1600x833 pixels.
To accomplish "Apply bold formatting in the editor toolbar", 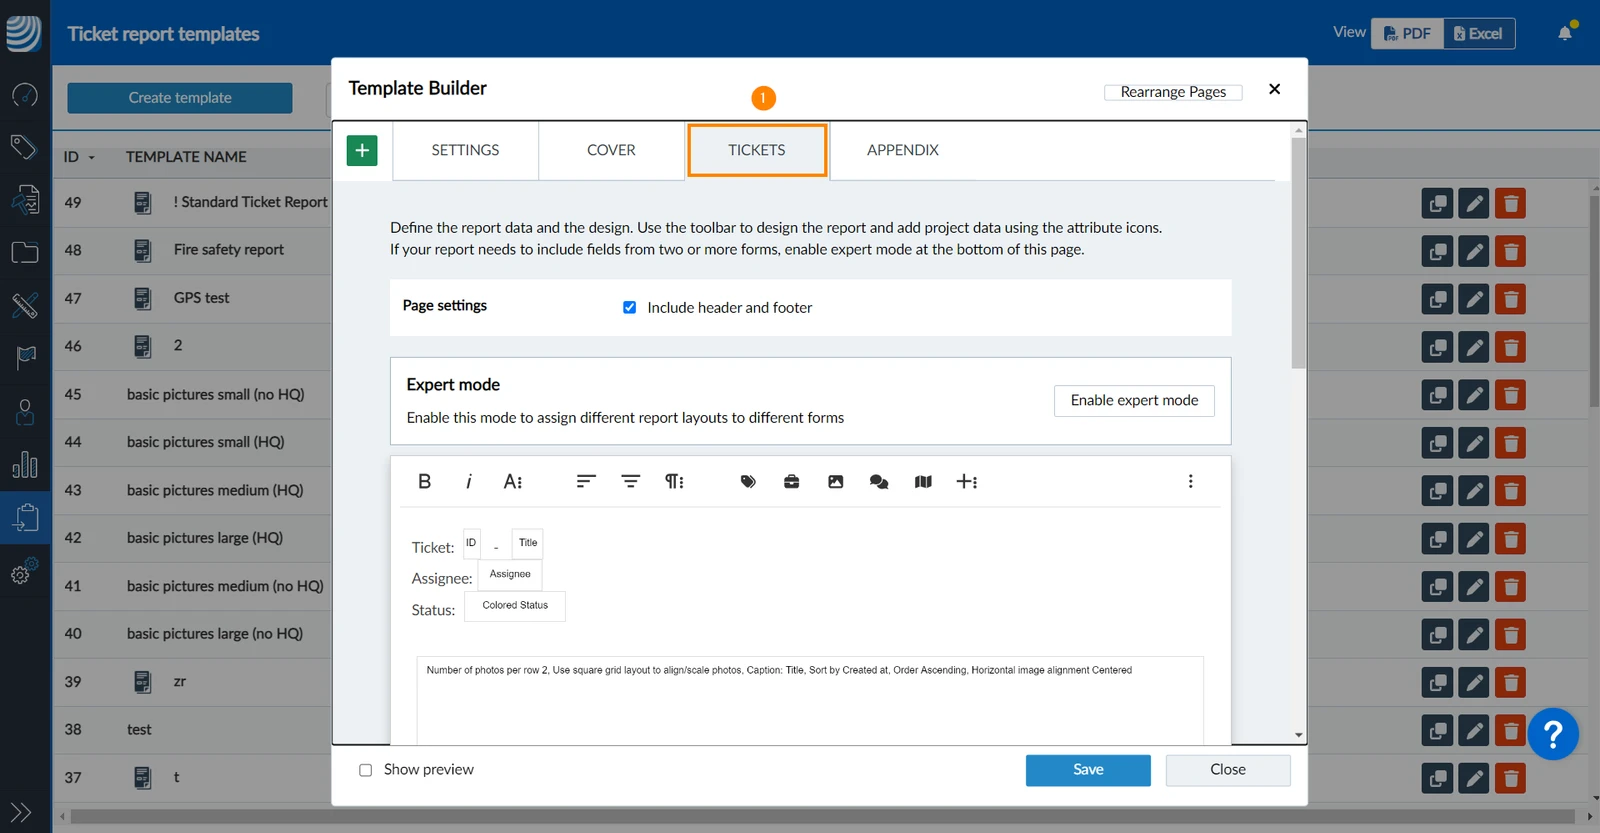I will (424, 481).
